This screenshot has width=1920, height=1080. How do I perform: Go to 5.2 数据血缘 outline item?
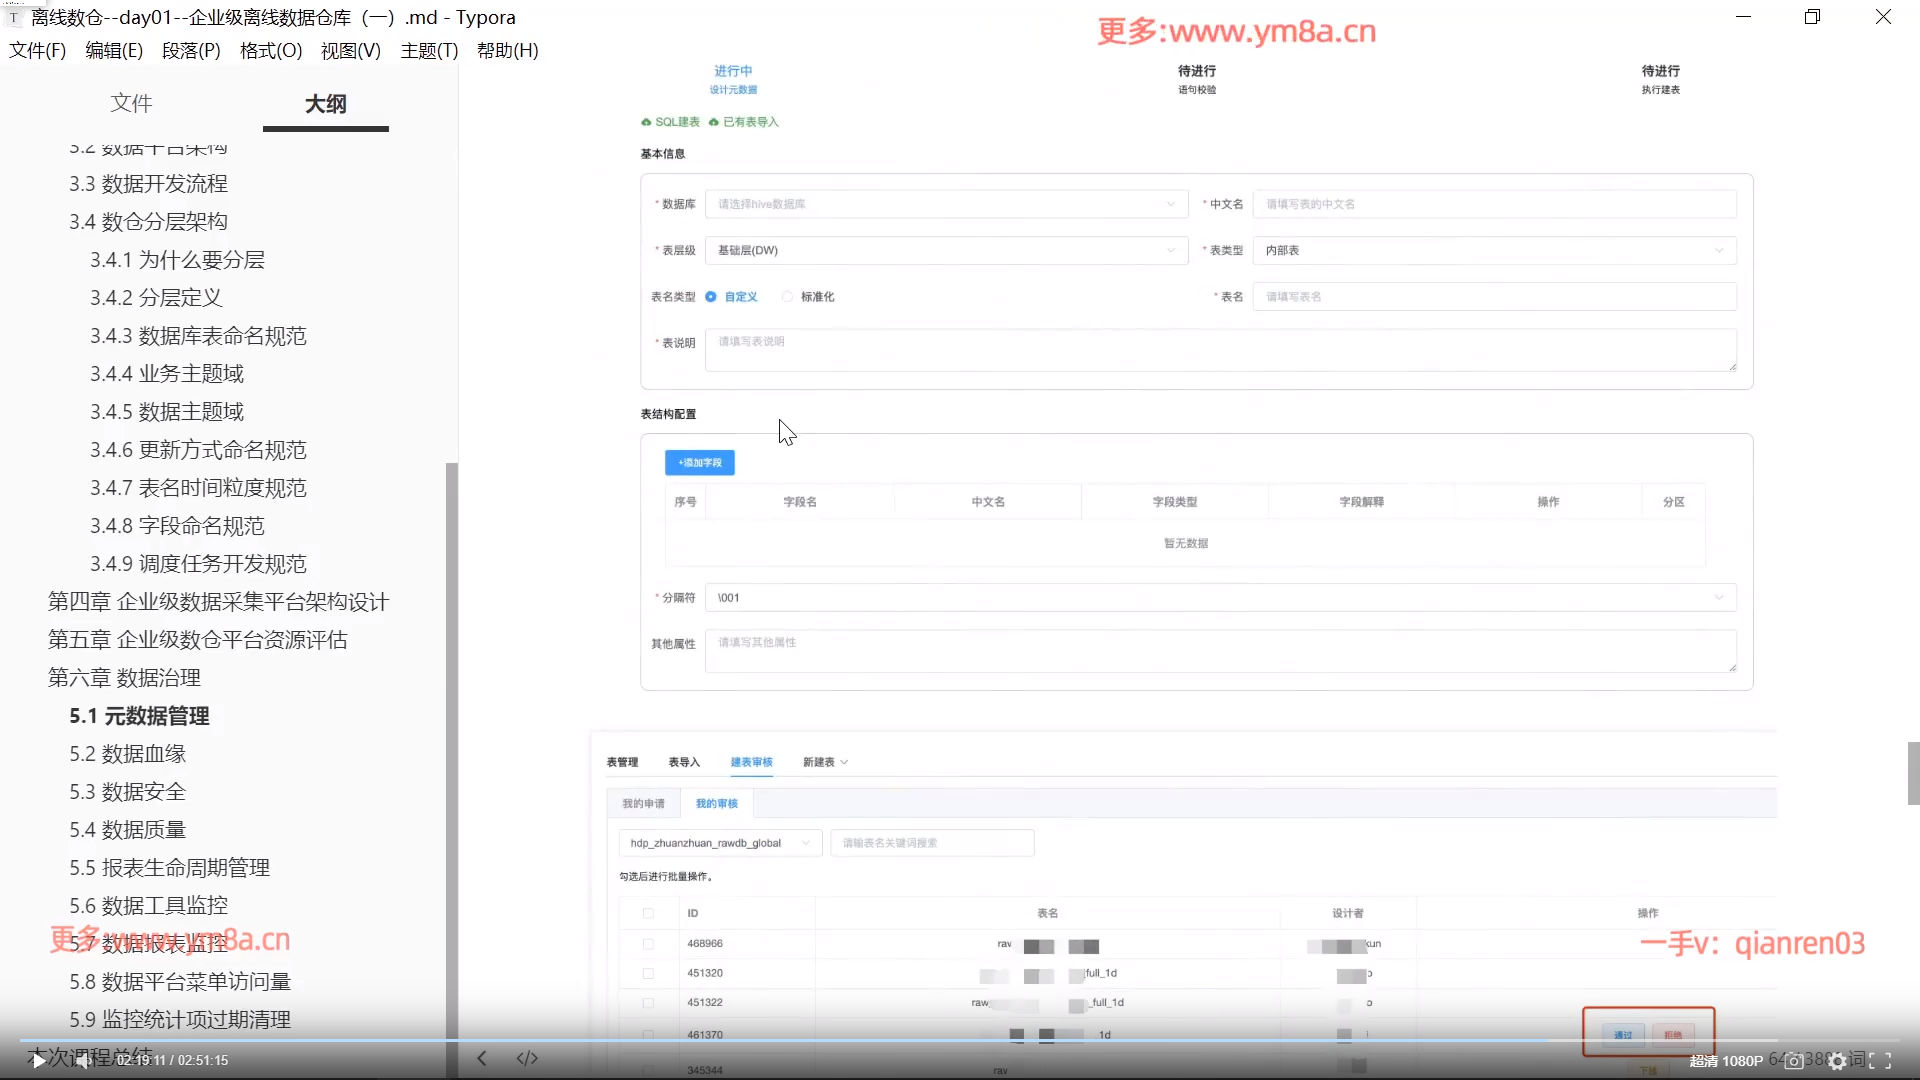[x=128, y=754]
